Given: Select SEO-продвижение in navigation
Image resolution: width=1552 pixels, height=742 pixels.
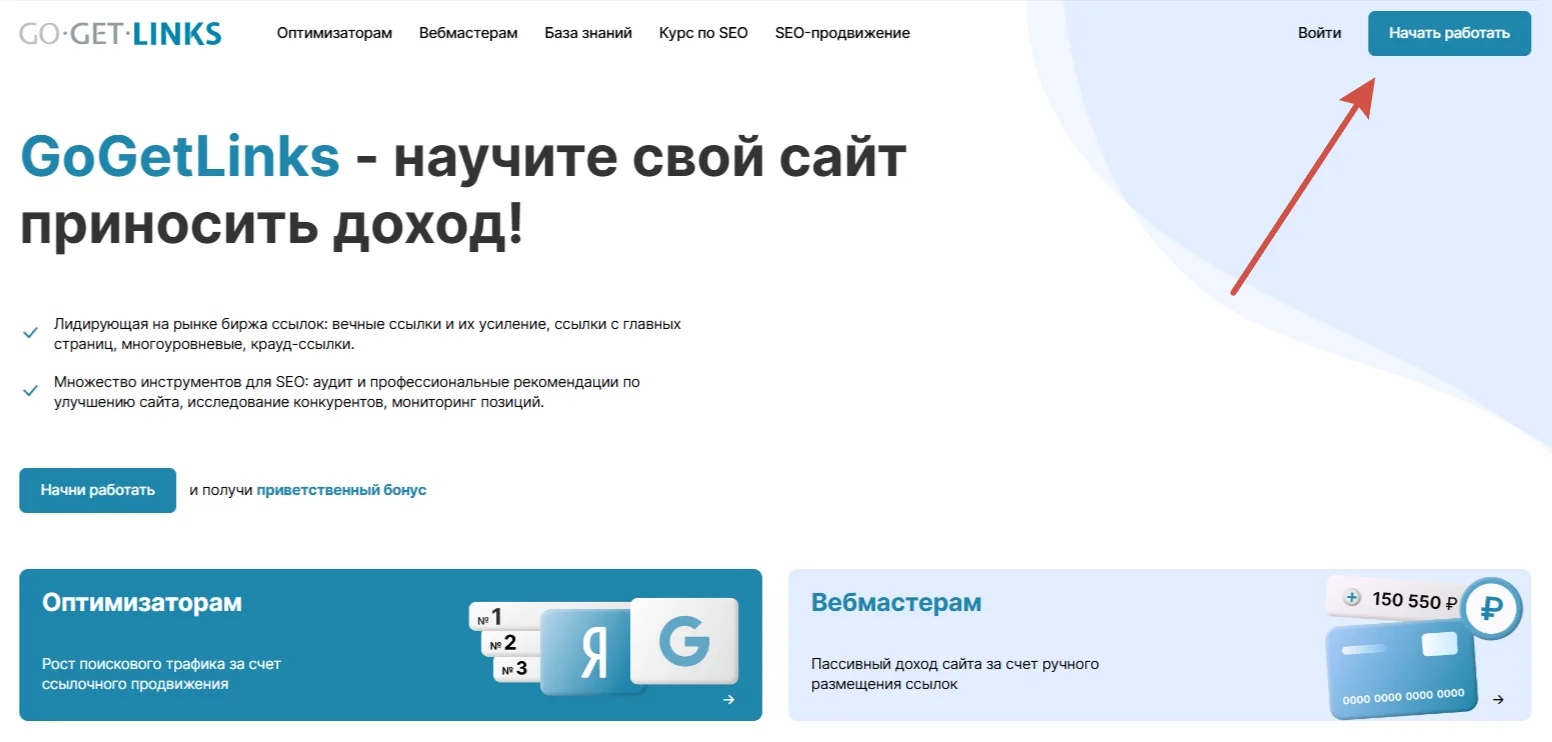Looking at the screenshot, I should (x=842, y=33).
